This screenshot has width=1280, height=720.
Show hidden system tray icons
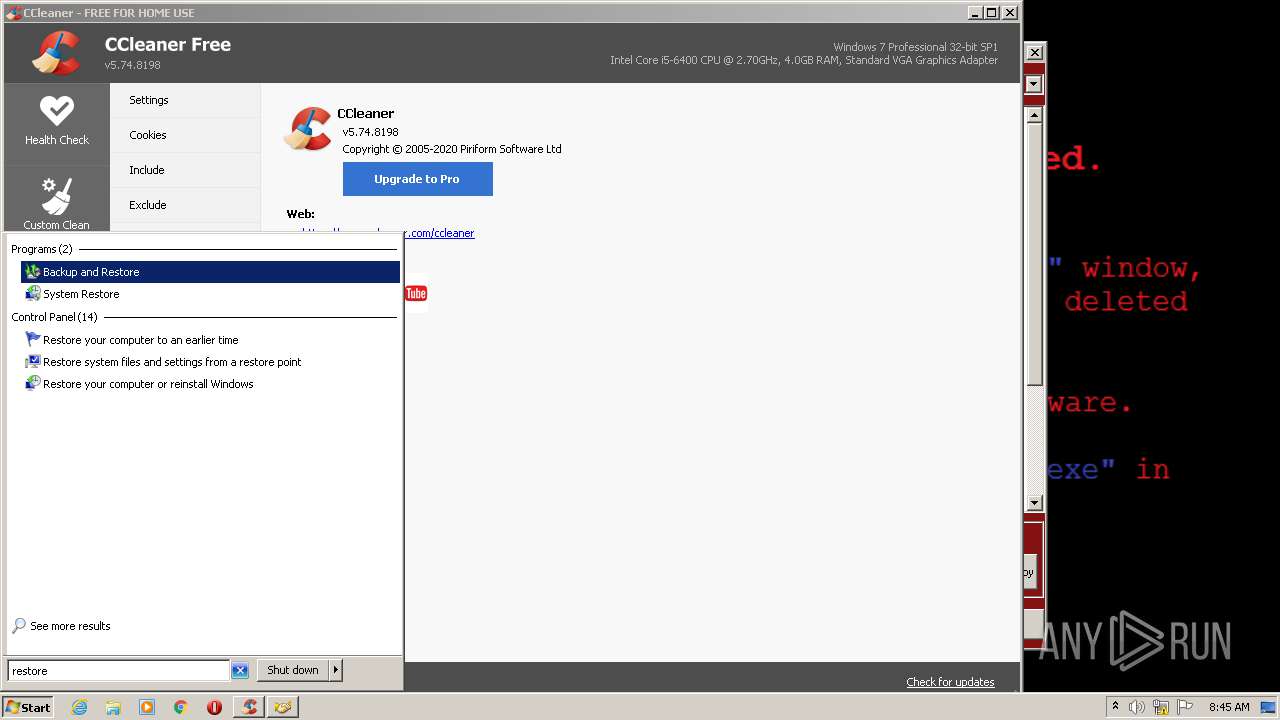tap(1116, 707)
